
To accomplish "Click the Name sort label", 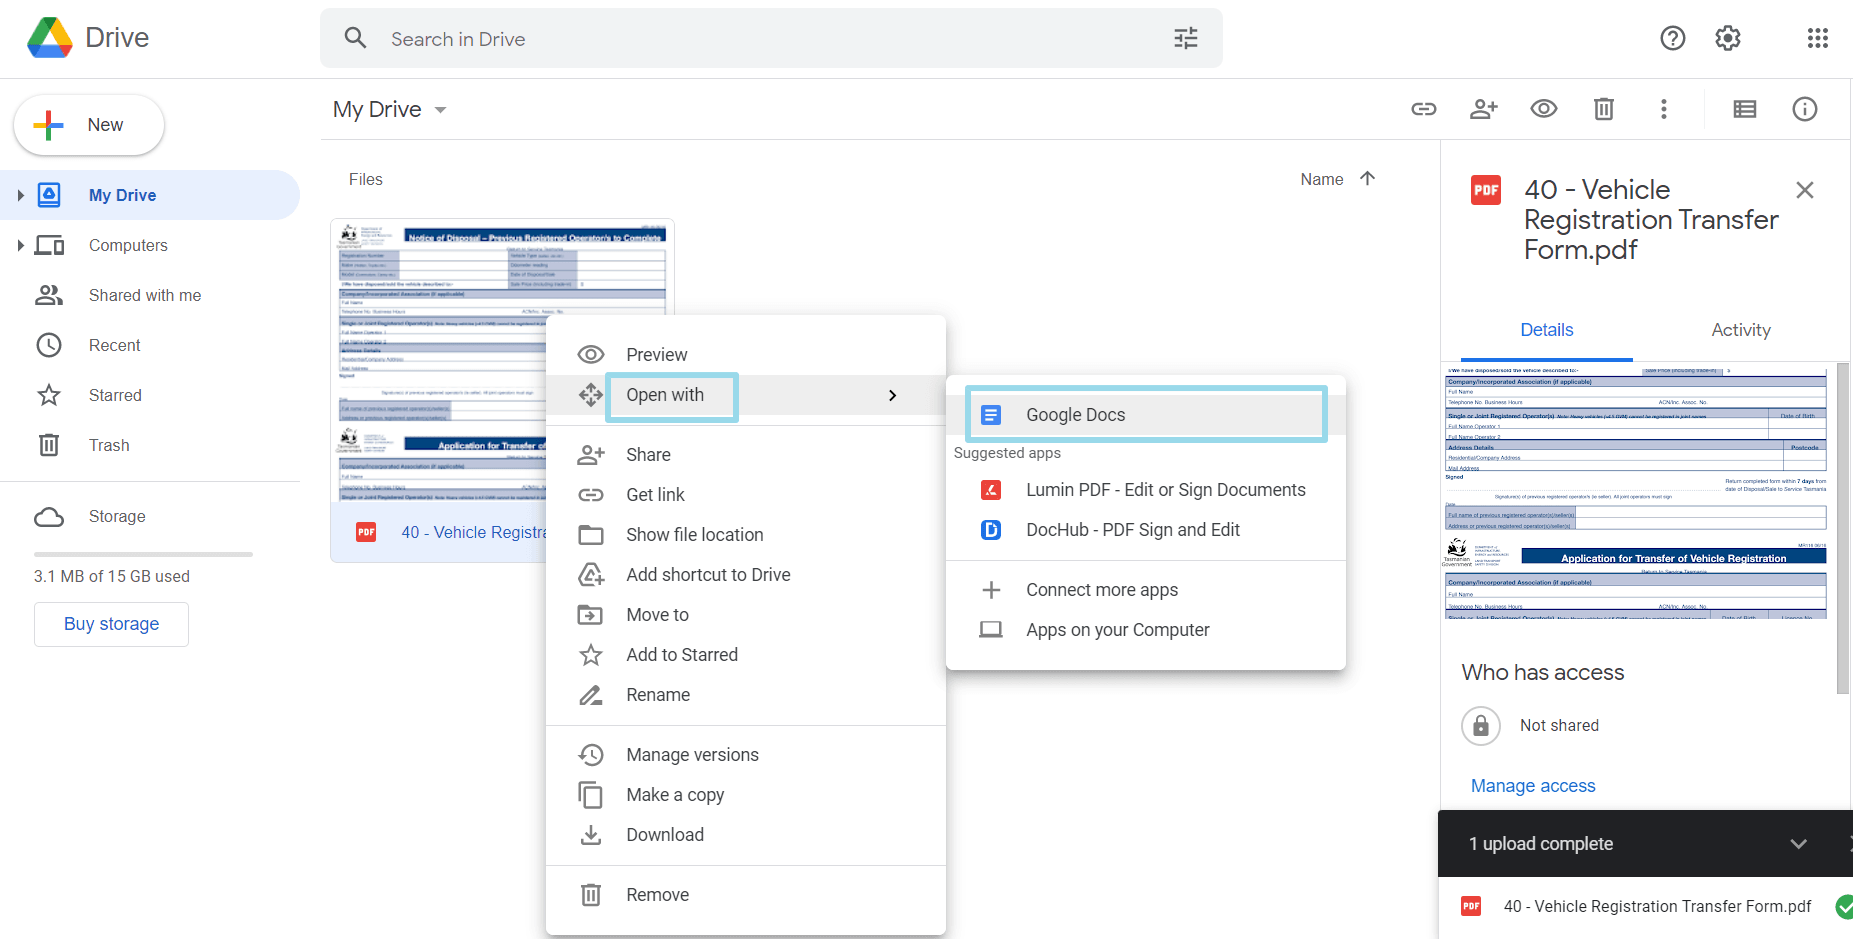I will pos(1322,179).
